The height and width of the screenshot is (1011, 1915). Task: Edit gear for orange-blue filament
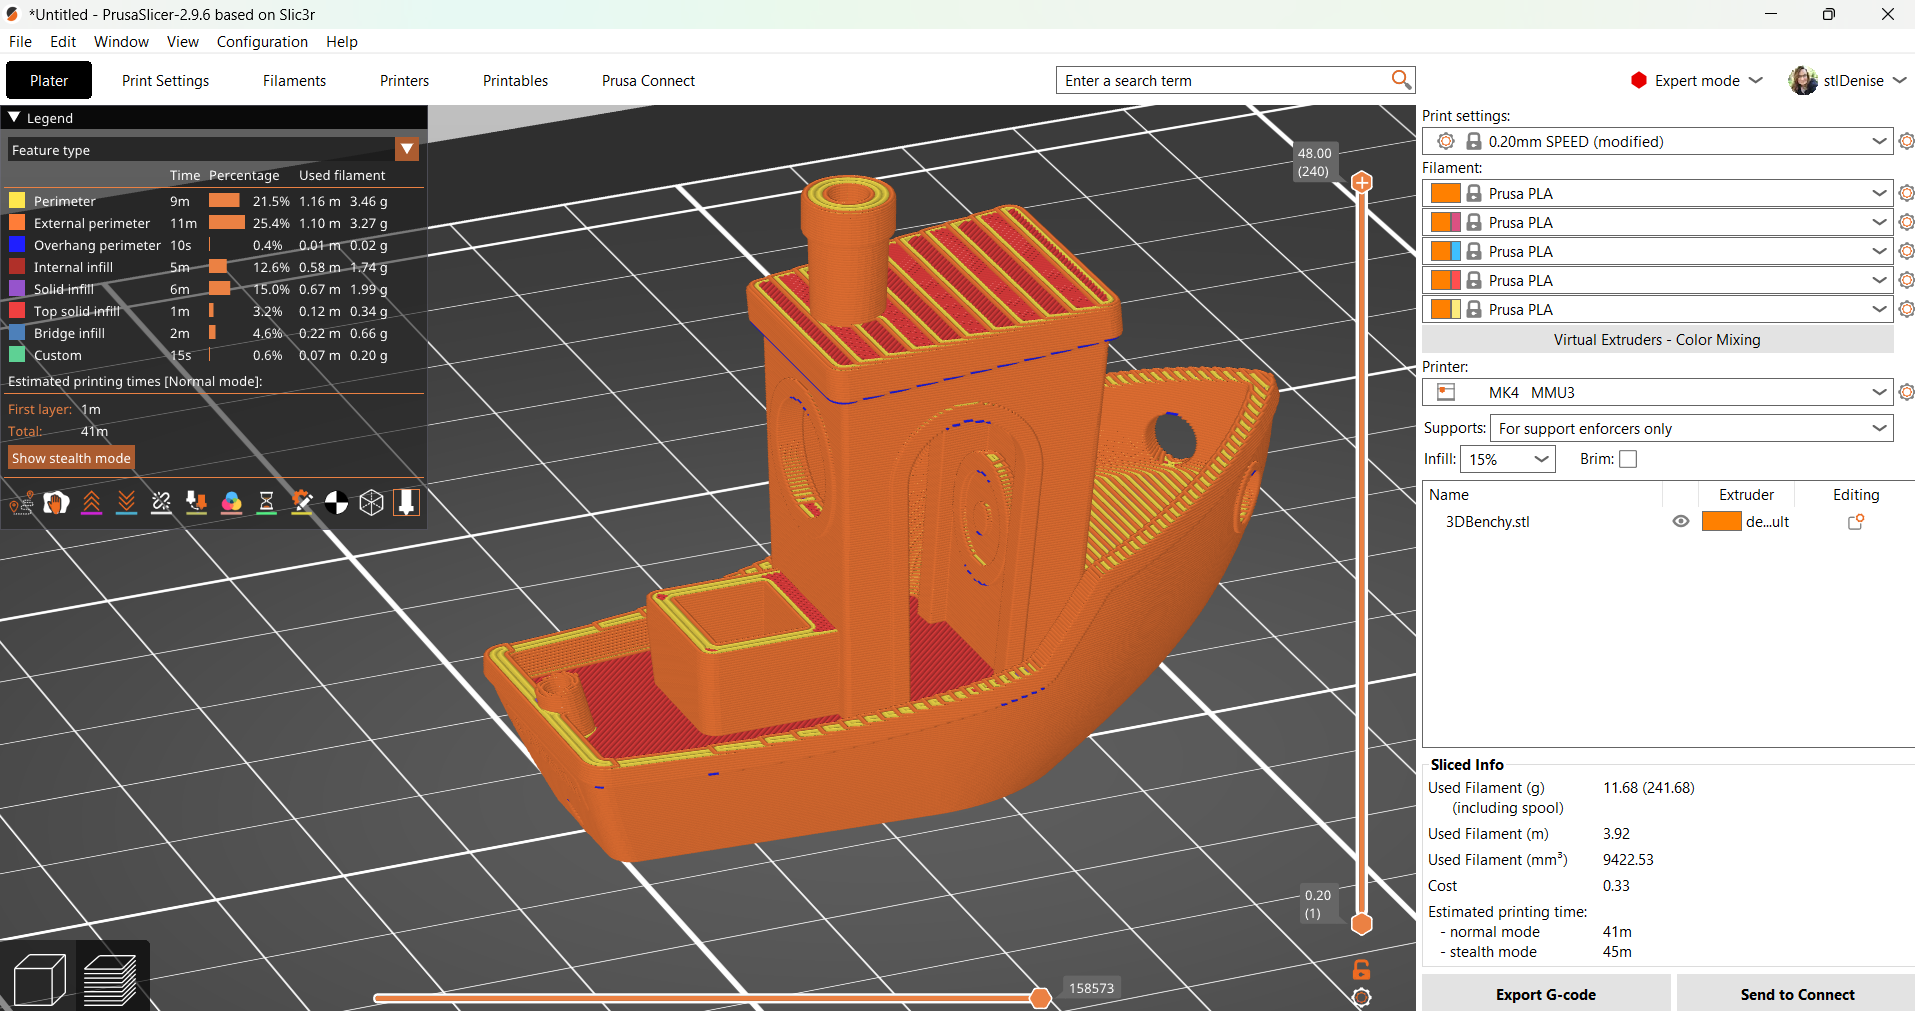click(x=1906, y=251)
